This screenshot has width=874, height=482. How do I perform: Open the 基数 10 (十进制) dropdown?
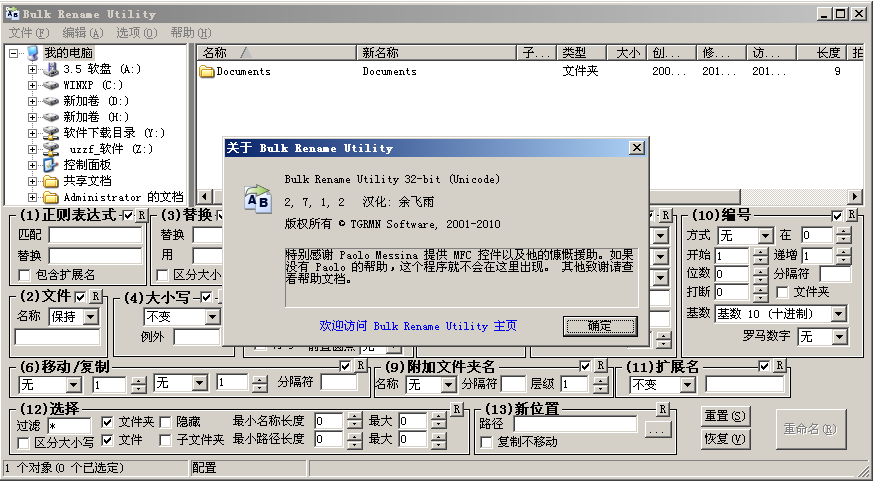(x=839, y=314)
